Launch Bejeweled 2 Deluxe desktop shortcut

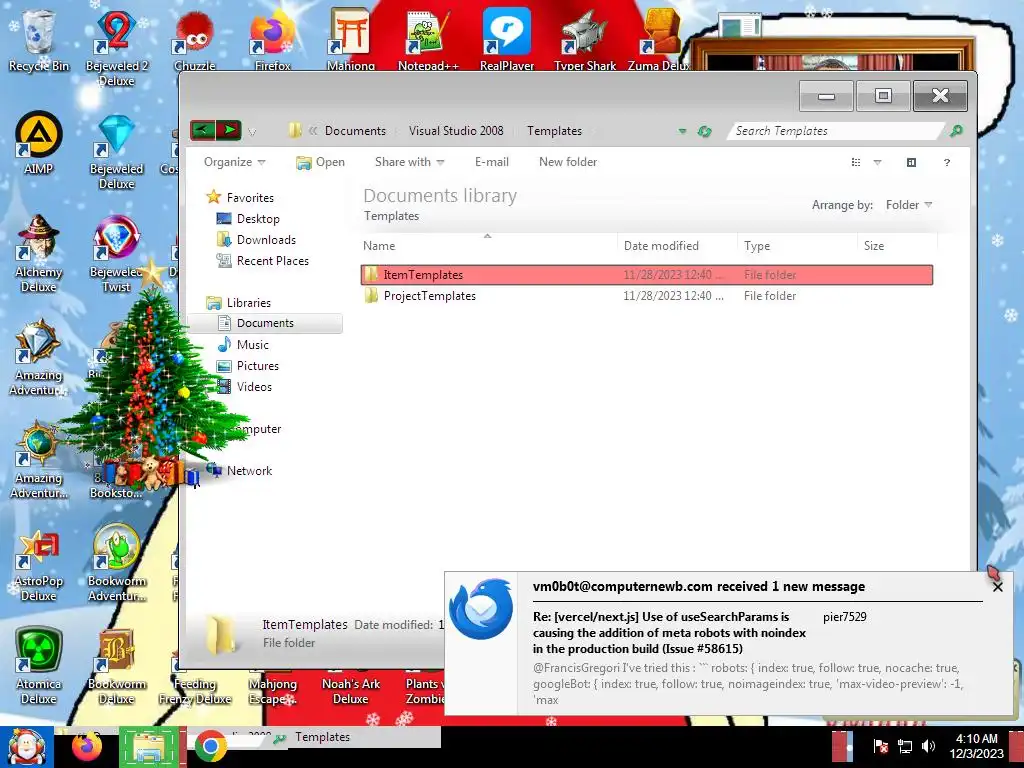117,47
